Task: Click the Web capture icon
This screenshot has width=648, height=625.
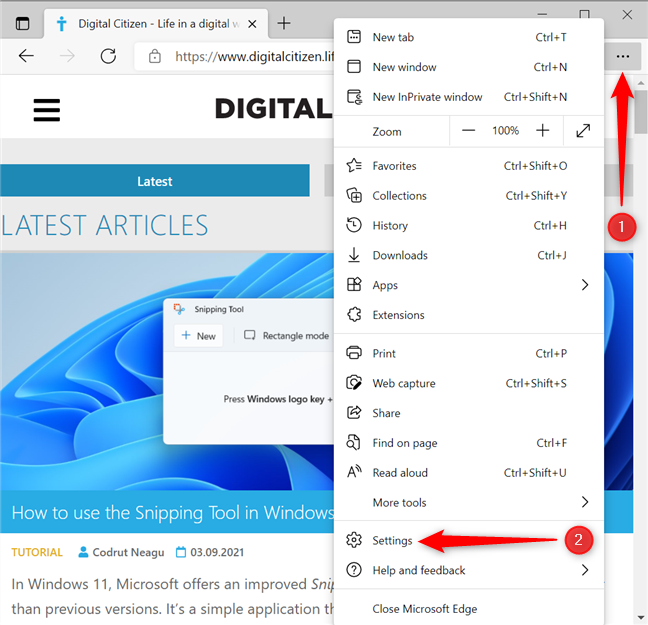Action: click(x=354, y=383)
